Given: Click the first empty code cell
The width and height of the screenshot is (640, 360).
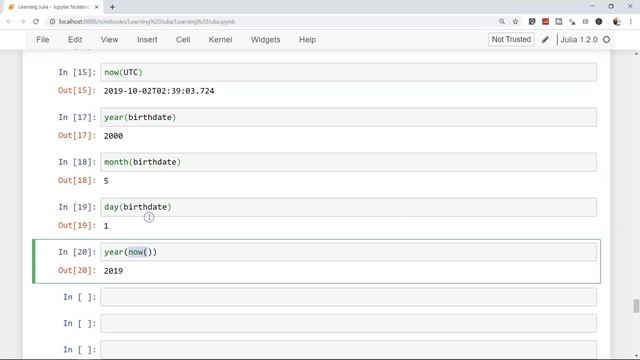Looking at the screenshot, I should pos(349,297).
